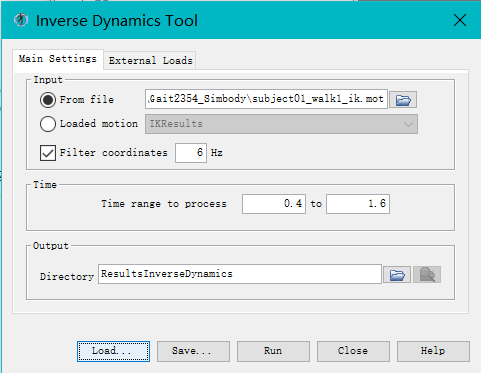Click the "Hz" unit label
Image resolution: width=481 pixels, height=373 pixels.
tap(217, 153)
